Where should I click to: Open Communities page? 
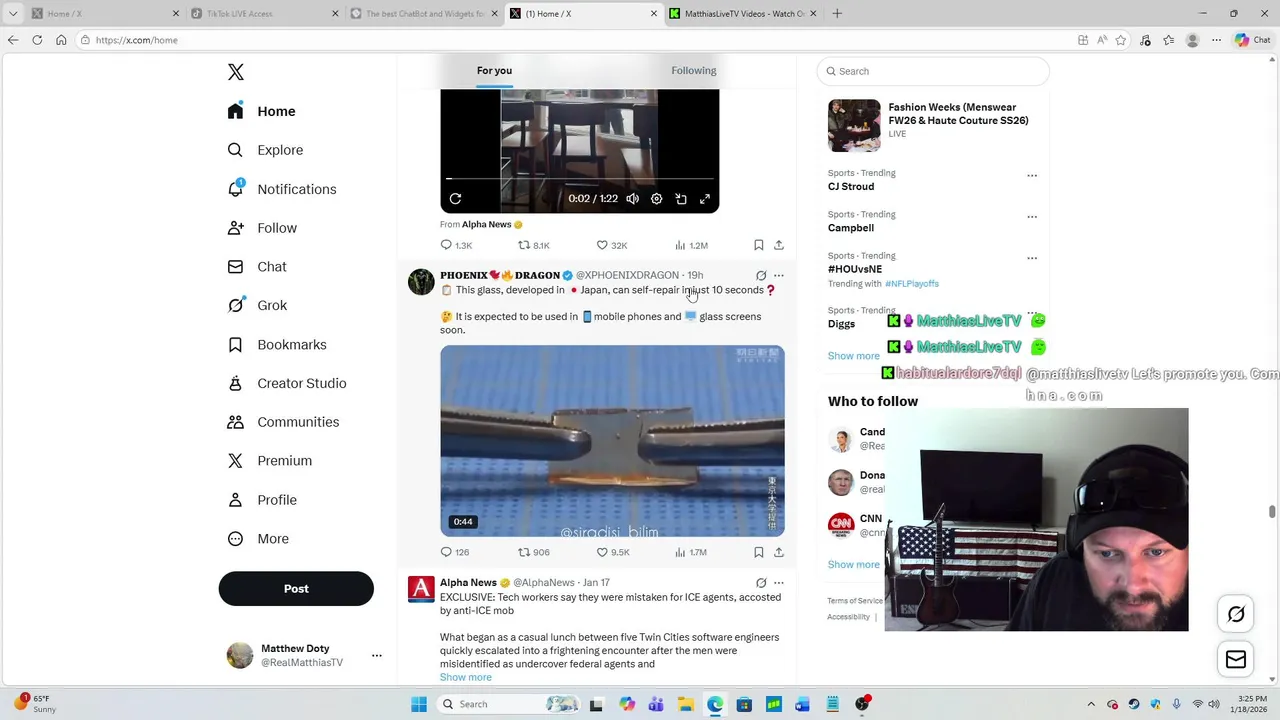(x=284, y=422)
